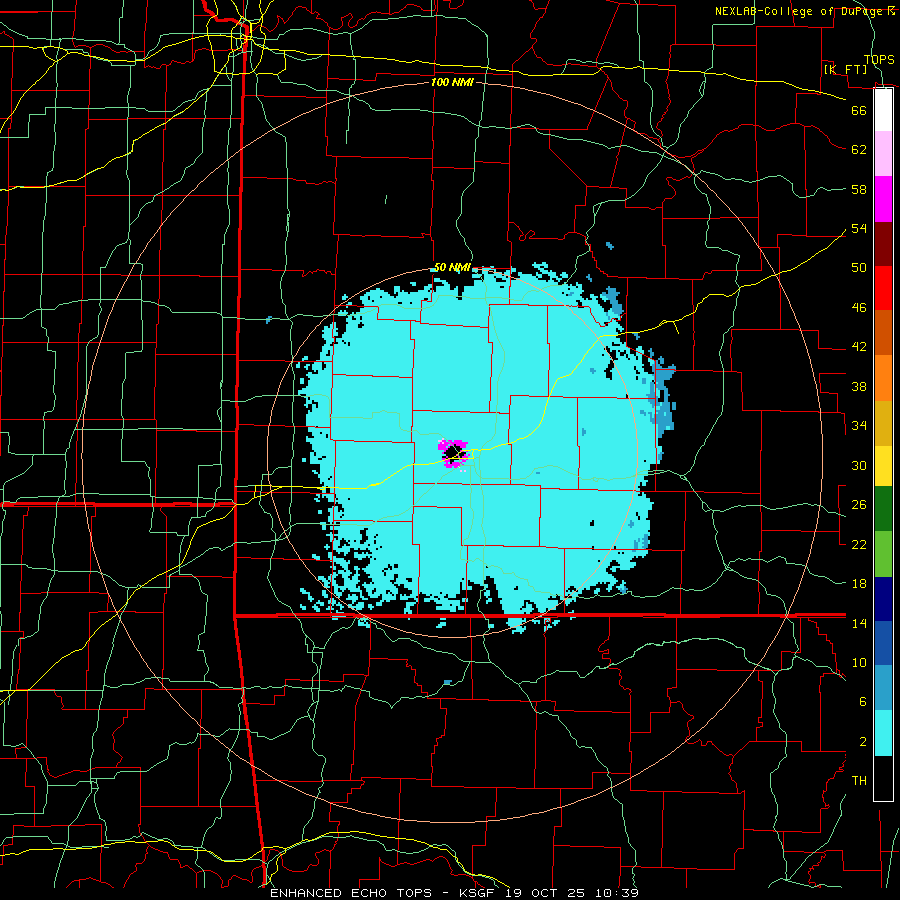Click the medium blue 18 kft legend swatch
900x900 pixels.
[x=883, y=643]
